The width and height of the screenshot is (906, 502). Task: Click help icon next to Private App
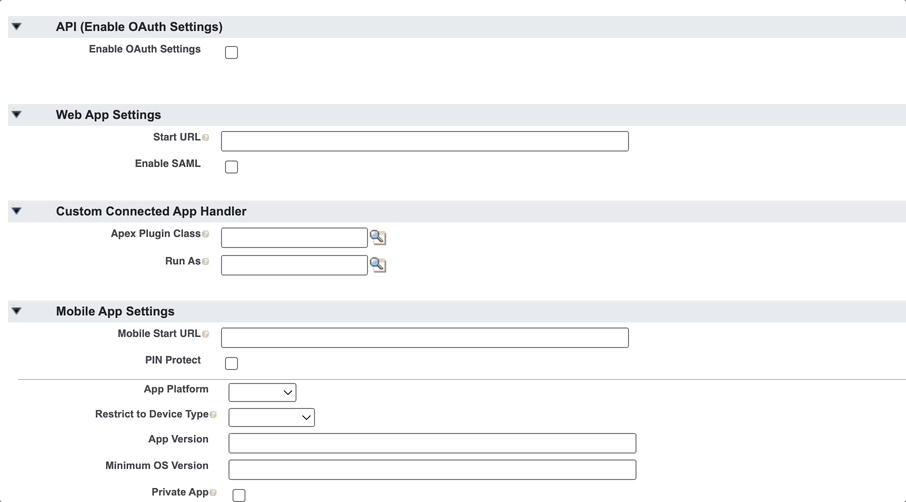pyautogui.click(x=213, y=493)
